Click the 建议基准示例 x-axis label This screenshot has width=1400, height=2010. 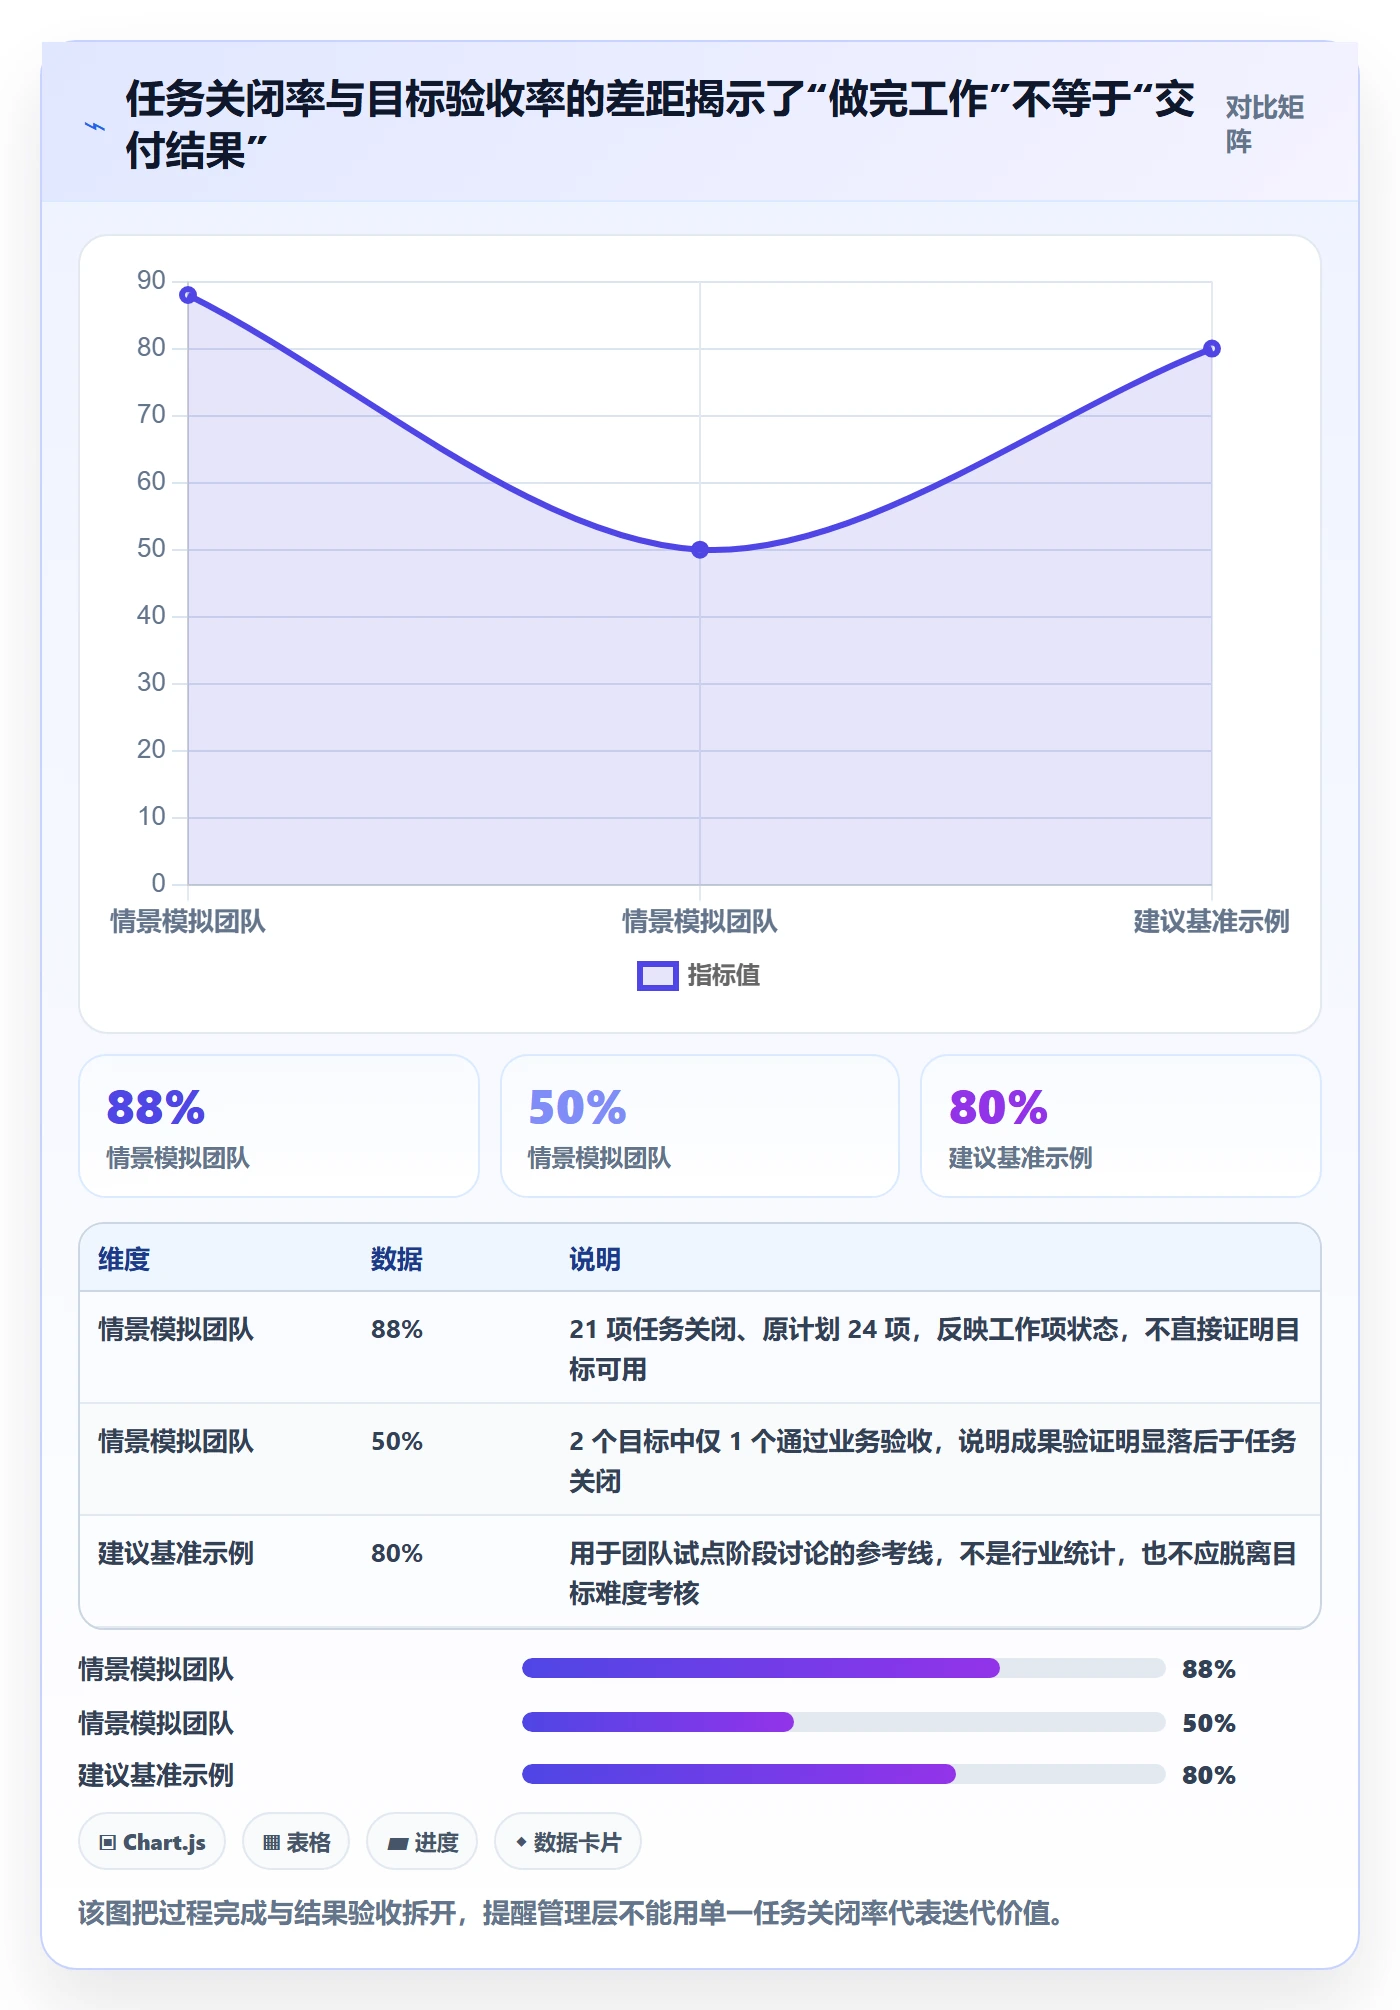(1211, 922)
